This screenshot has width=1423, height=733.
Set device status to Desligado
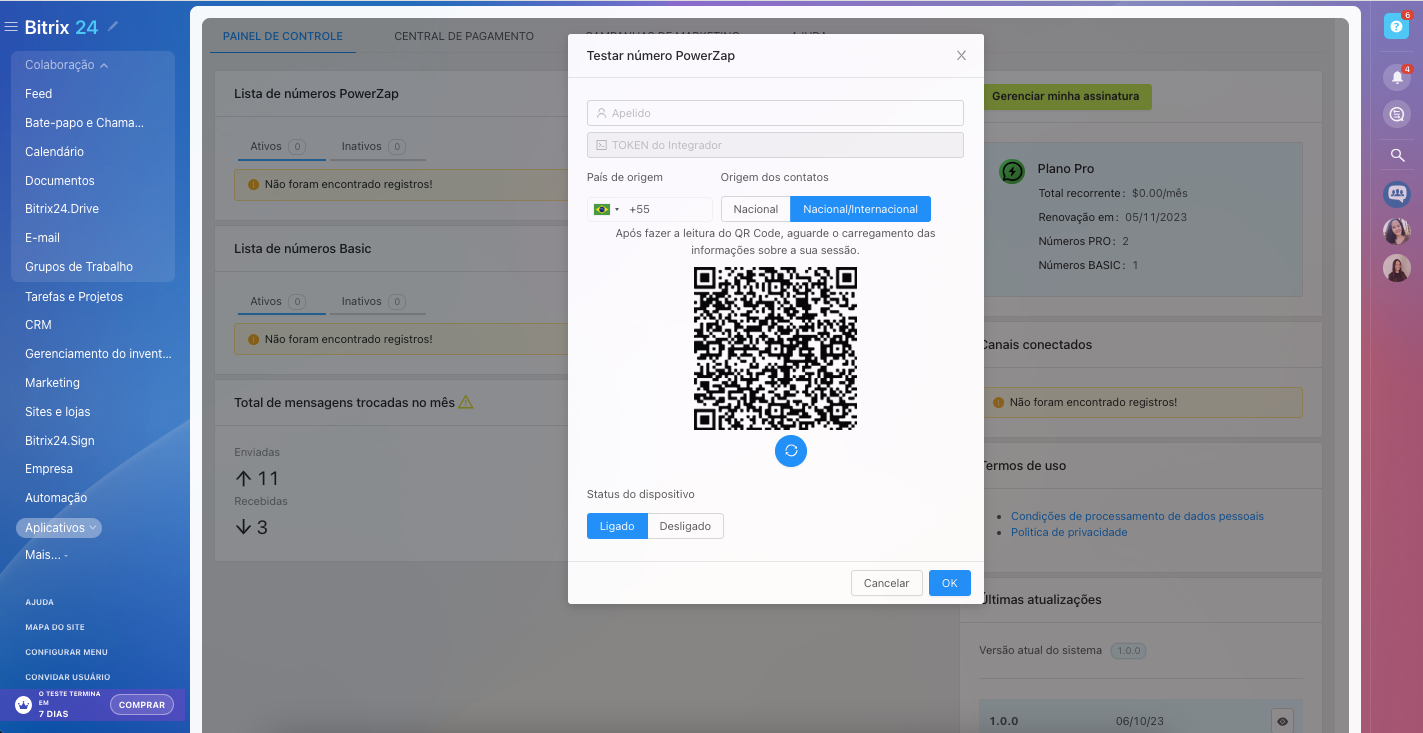(685, 526)
